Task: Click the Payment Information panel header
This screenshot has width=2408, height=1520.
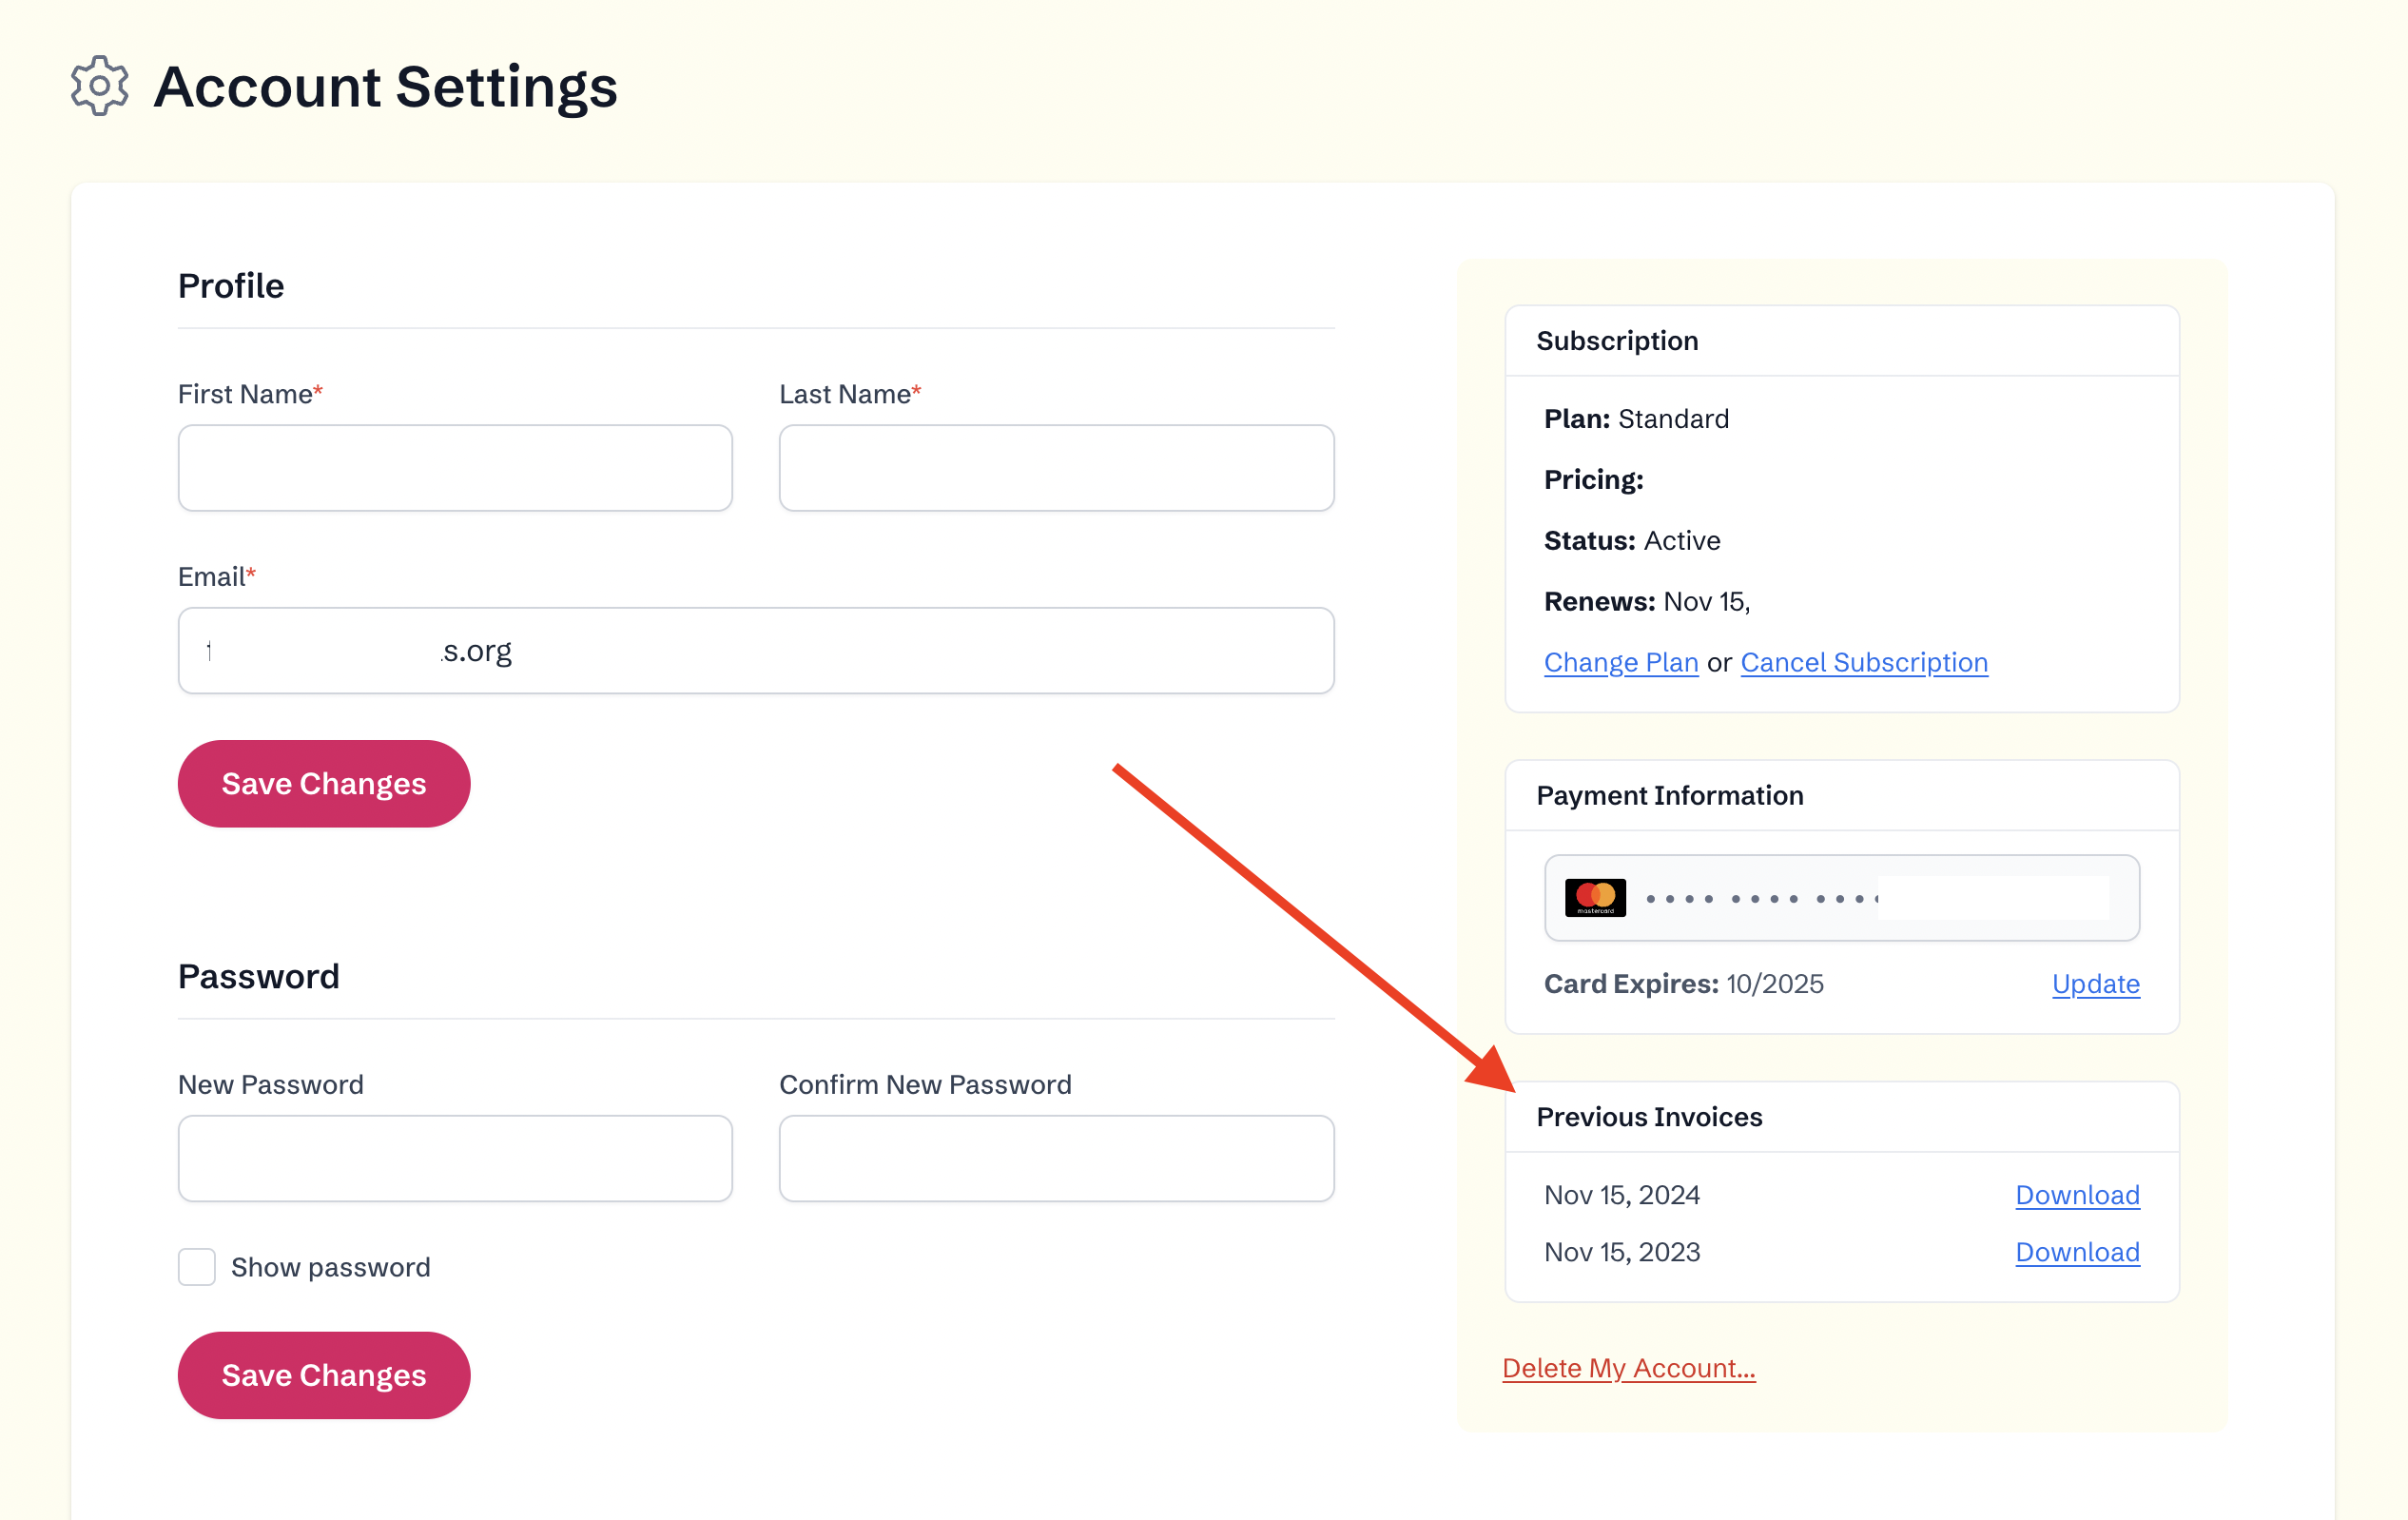Action: [x=1669, y=795]
